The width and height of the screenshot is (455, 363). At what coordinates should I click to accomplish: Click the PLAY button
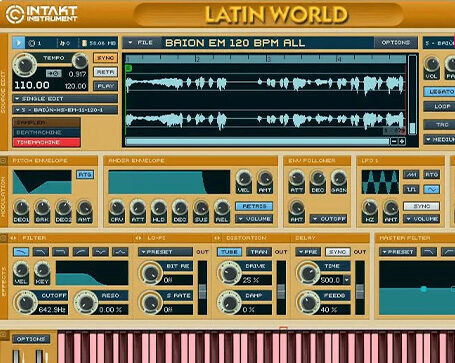pyautogui.click(x=105, y=86)
